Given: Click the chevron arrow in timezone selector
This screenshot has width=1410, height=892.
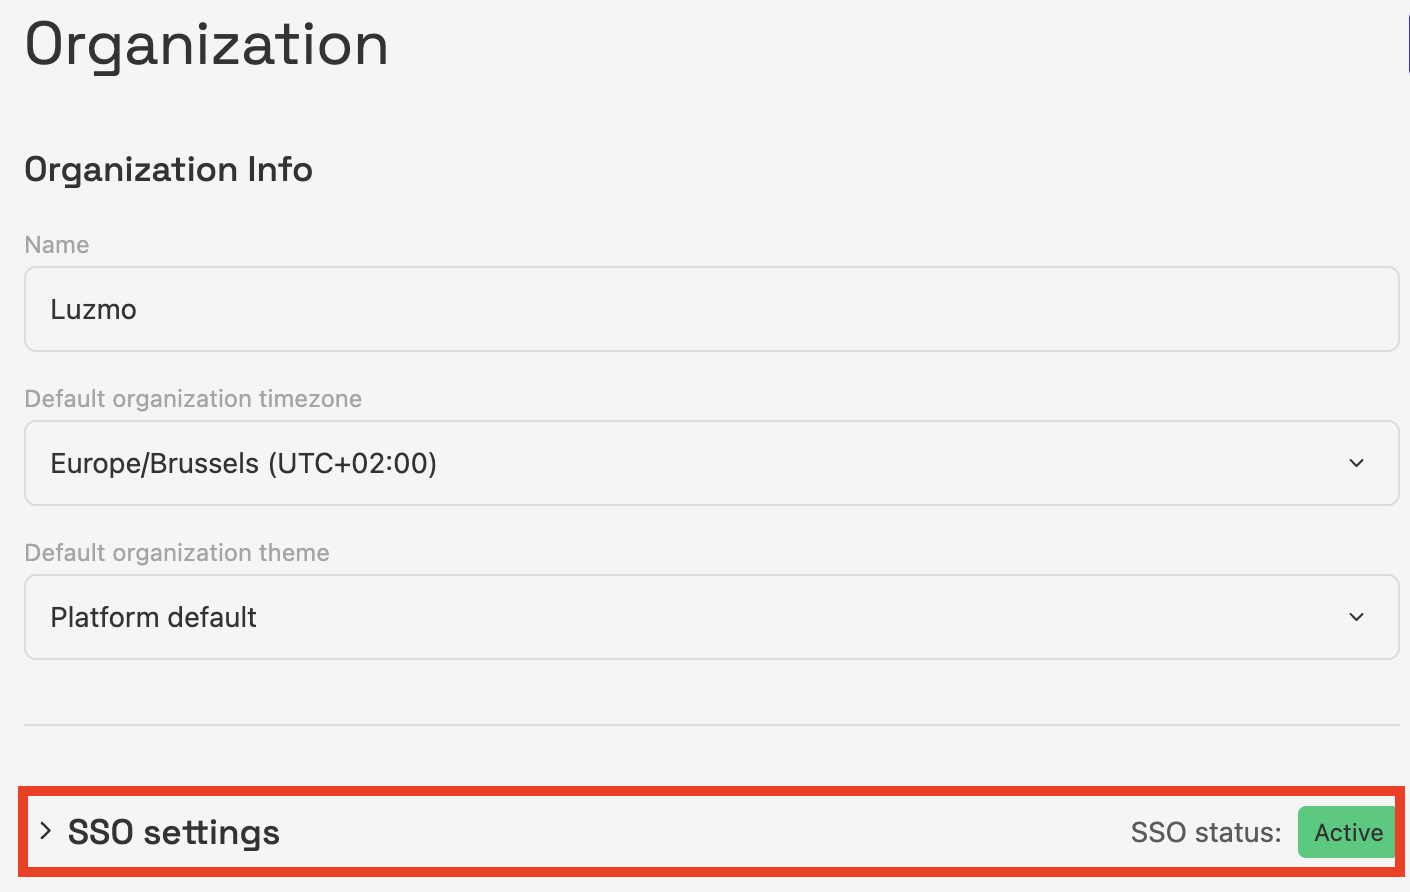Looking at the screenshot, I should pos(1356,463).
